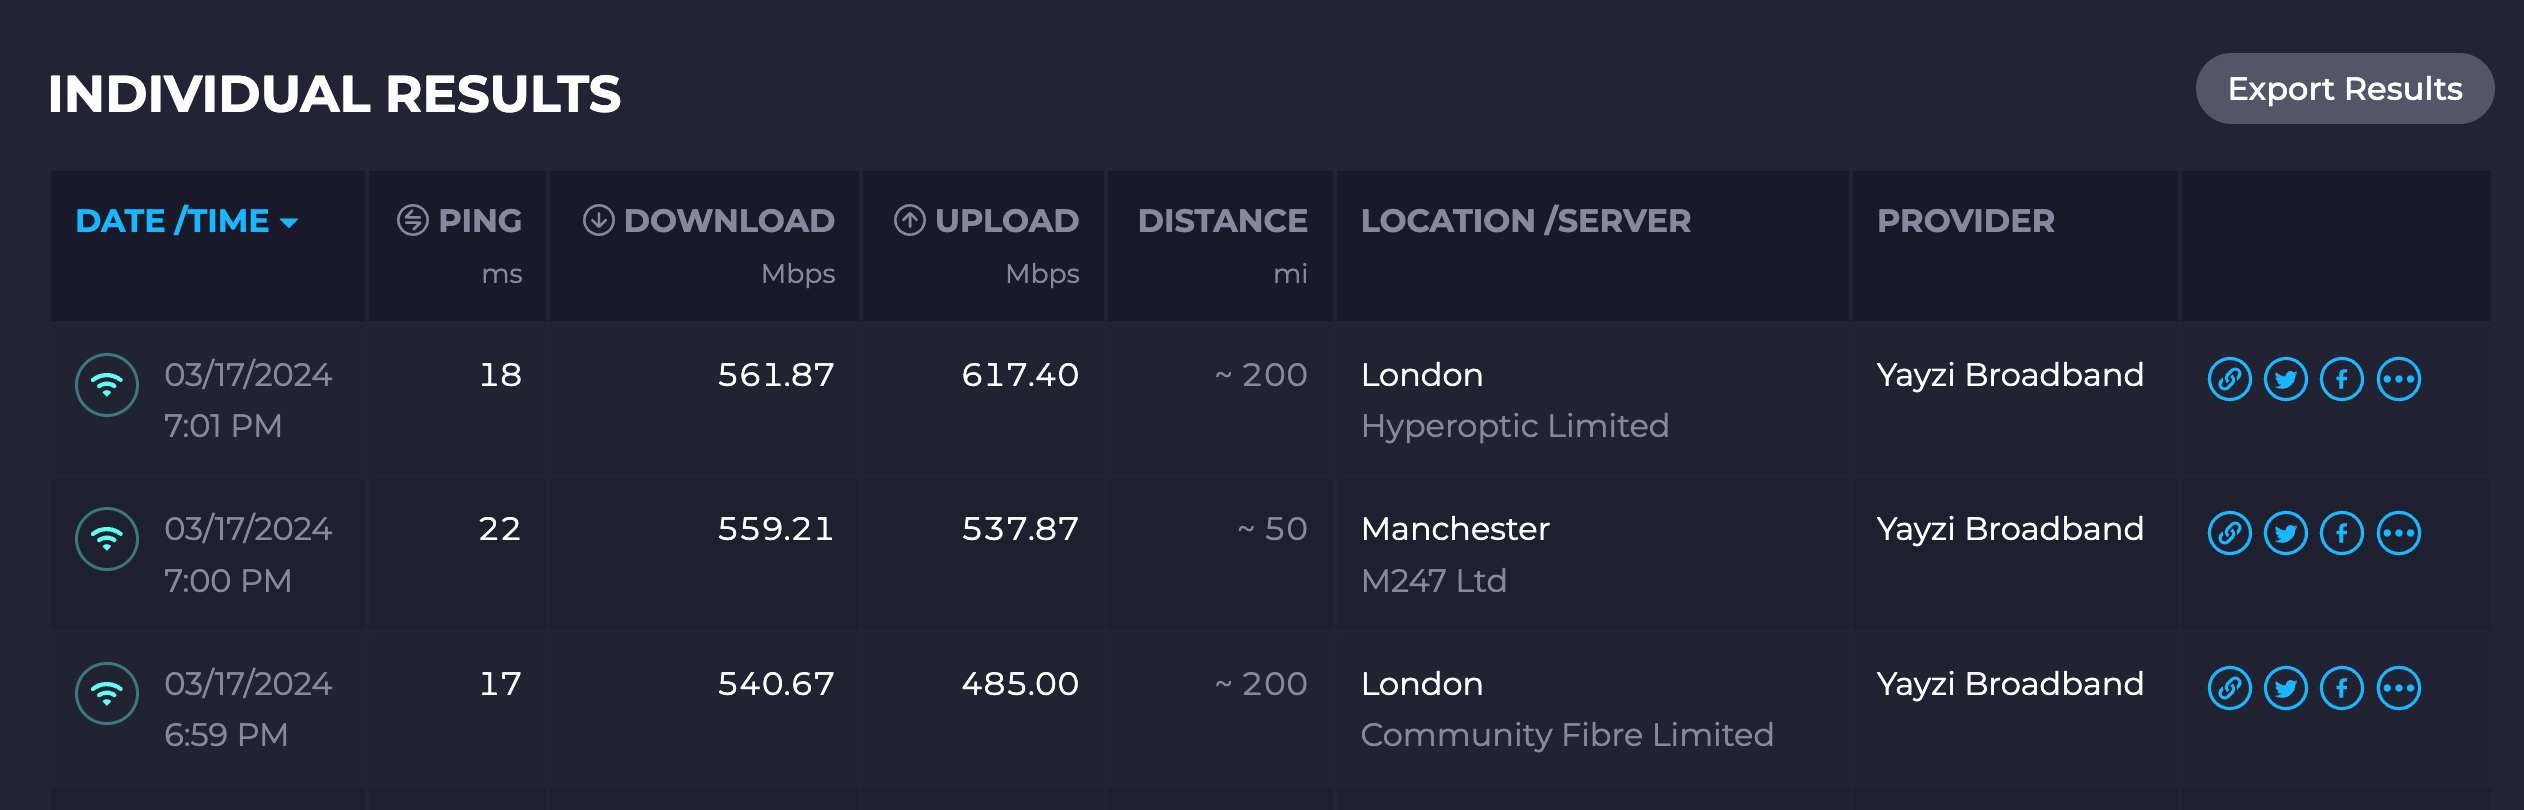Tweet the Community Fibre London result
2524x810 pixels.
pyautogui.click(x=2286, y=689)
